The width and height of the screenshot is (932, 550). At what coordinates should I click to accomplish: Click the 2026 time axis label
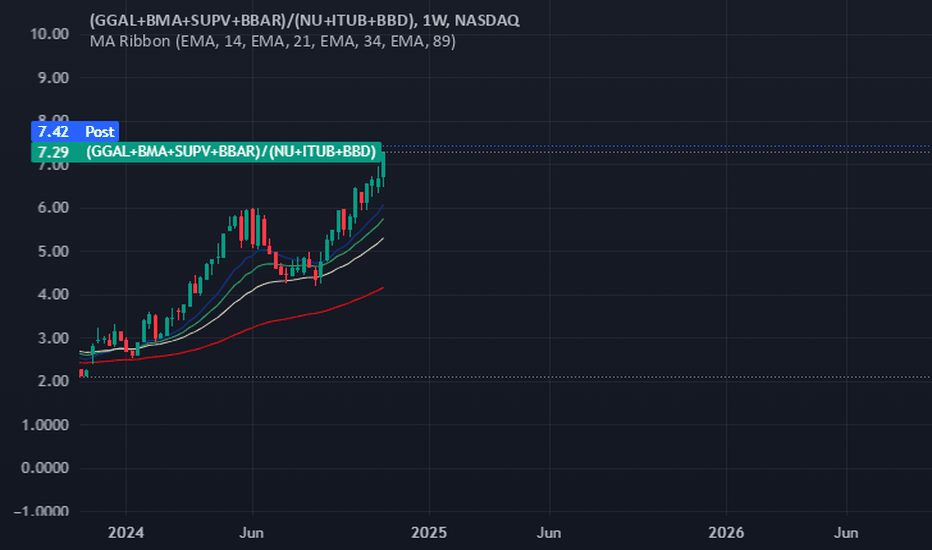tap(726, 532)
